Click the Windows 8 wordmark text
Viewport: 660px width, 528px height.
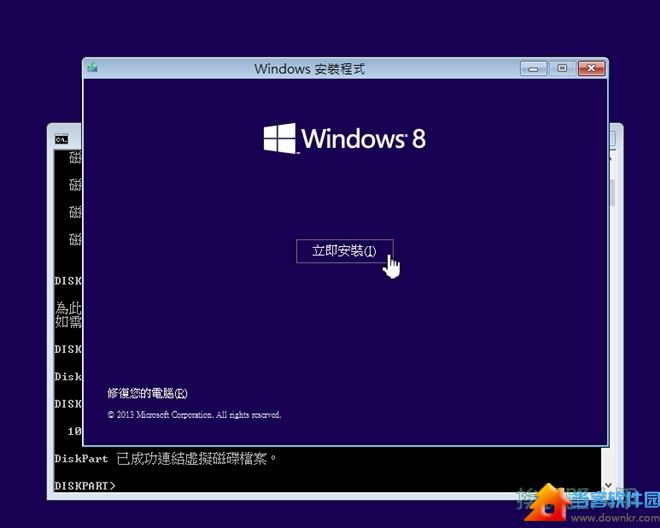(x=363, y=138)
